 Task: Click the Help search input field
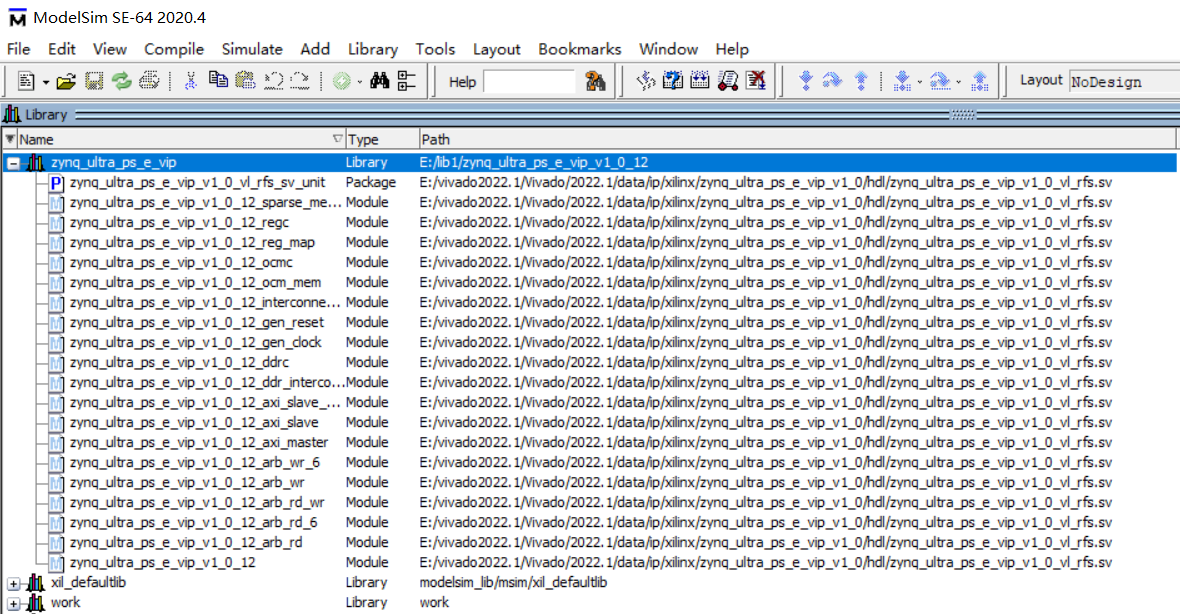(x=529, y=82)
